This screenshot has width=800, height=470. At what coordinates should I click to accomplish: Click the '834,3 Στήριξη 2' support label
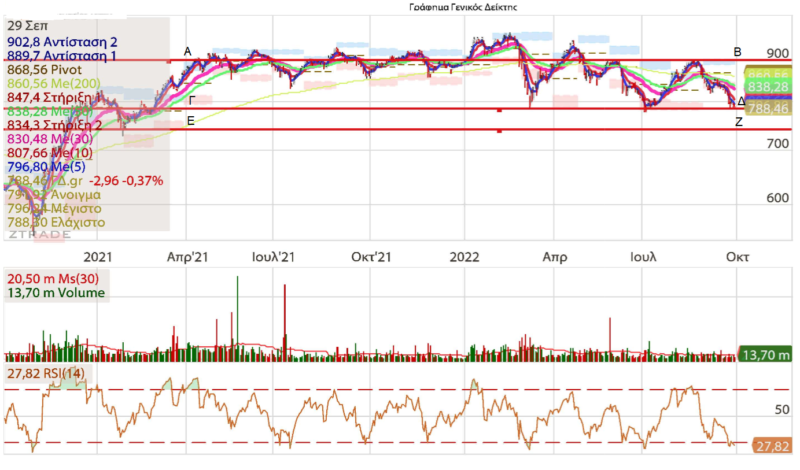[54, 125]
